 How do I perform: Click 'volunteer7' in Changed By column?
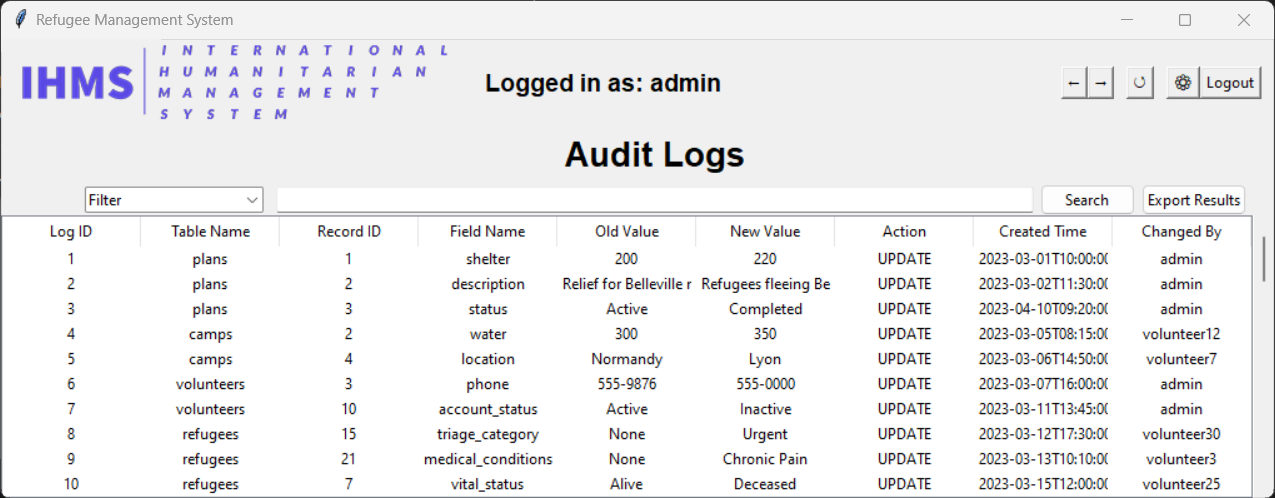pyautogui.click(x=1181, y=359)
